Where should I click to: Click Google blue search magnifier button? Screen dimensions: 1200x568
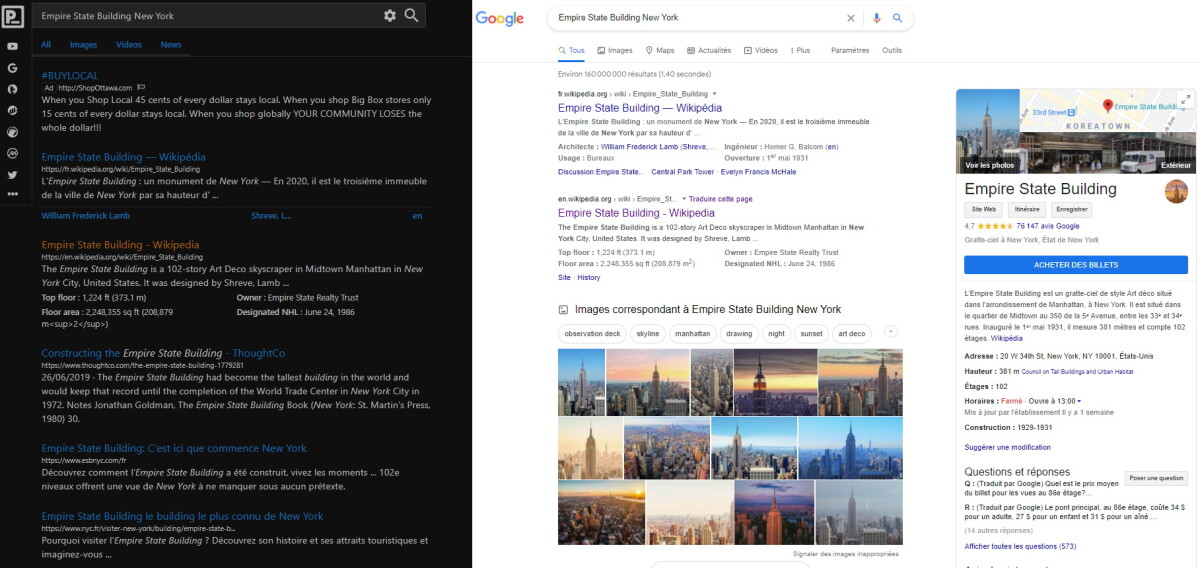pos(898,18)
